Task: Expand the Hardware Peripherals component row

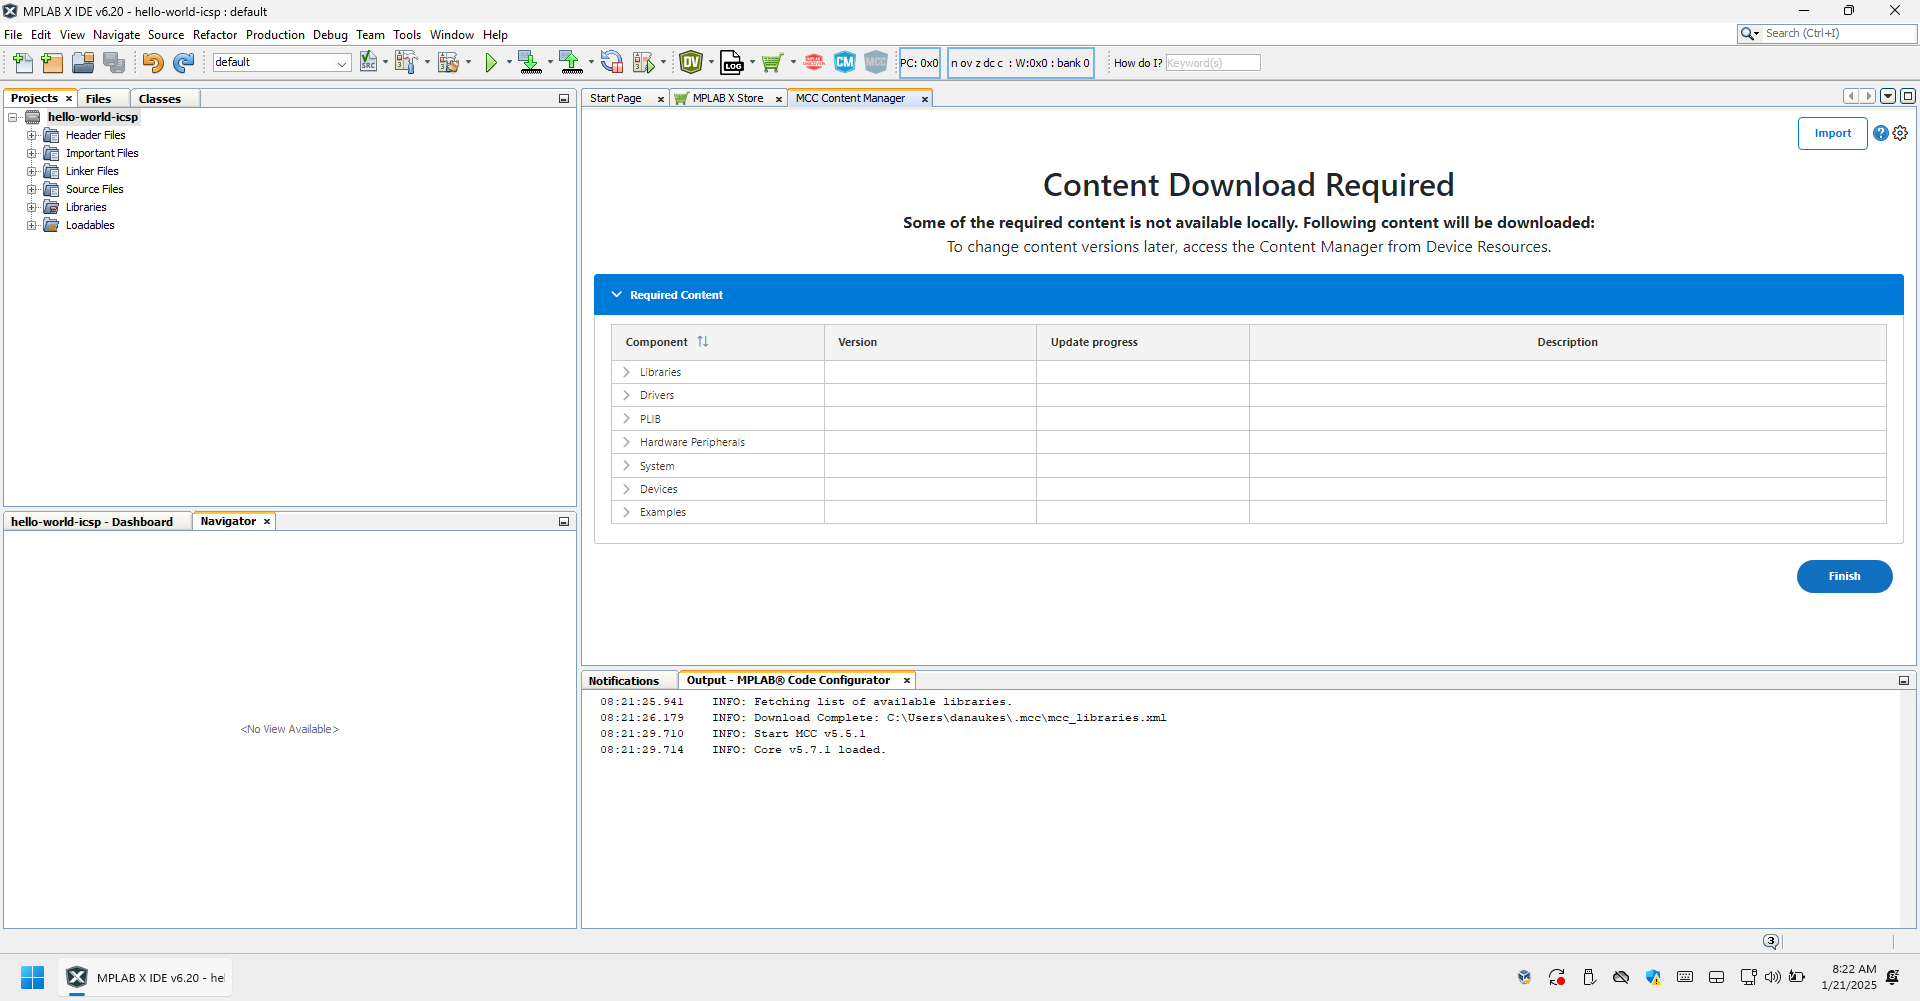Action: pos(627,442)
